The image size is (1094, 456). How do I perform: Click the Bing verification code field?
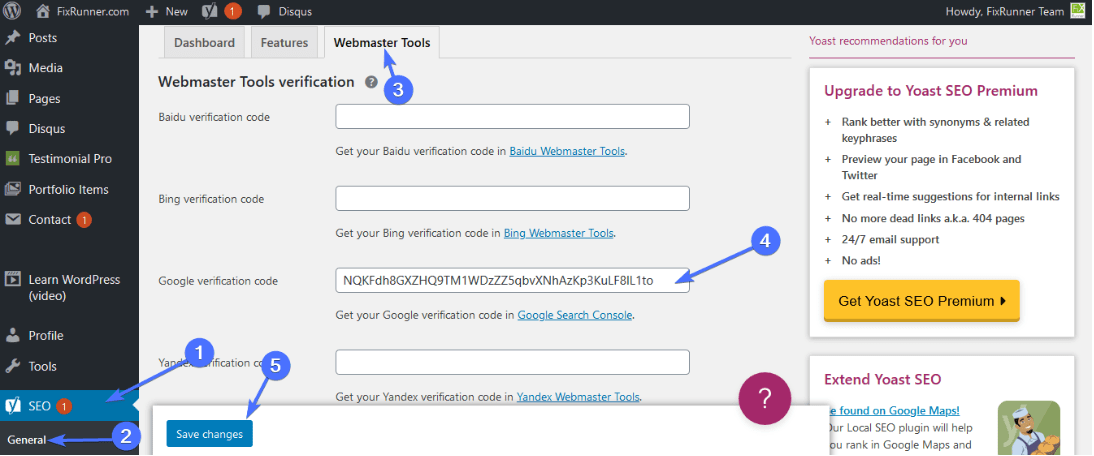click(512, 198)
